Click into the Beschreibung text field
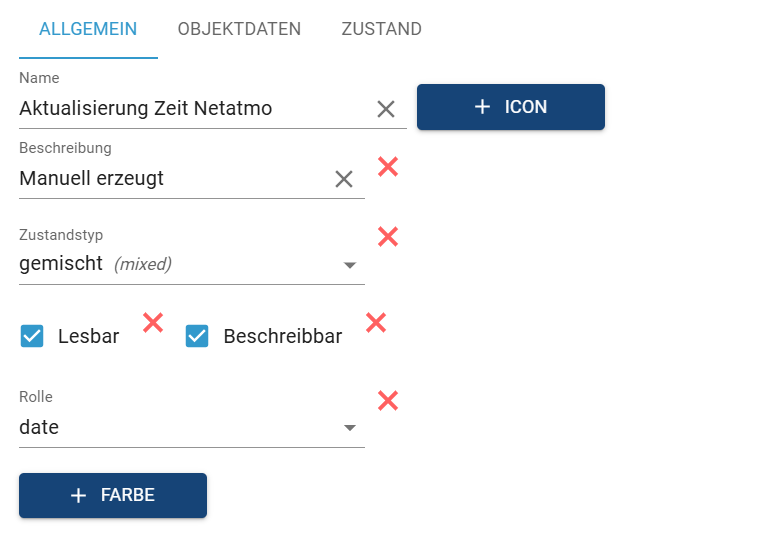This screenshot has width=757, height=547. click(170, 179)
